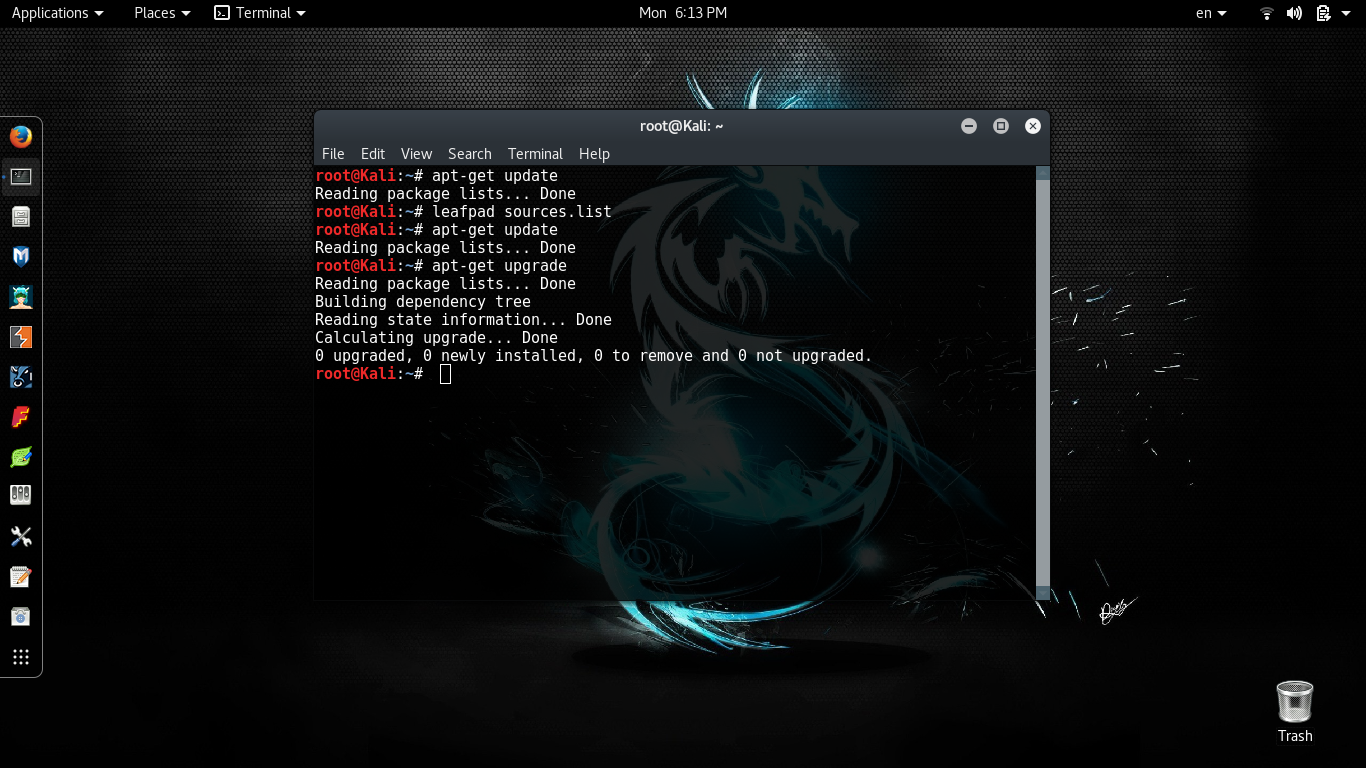The height and width of the screenshot is (768, 1366).
Task: Open the Files manager dock icon
Action: (21, 217)
